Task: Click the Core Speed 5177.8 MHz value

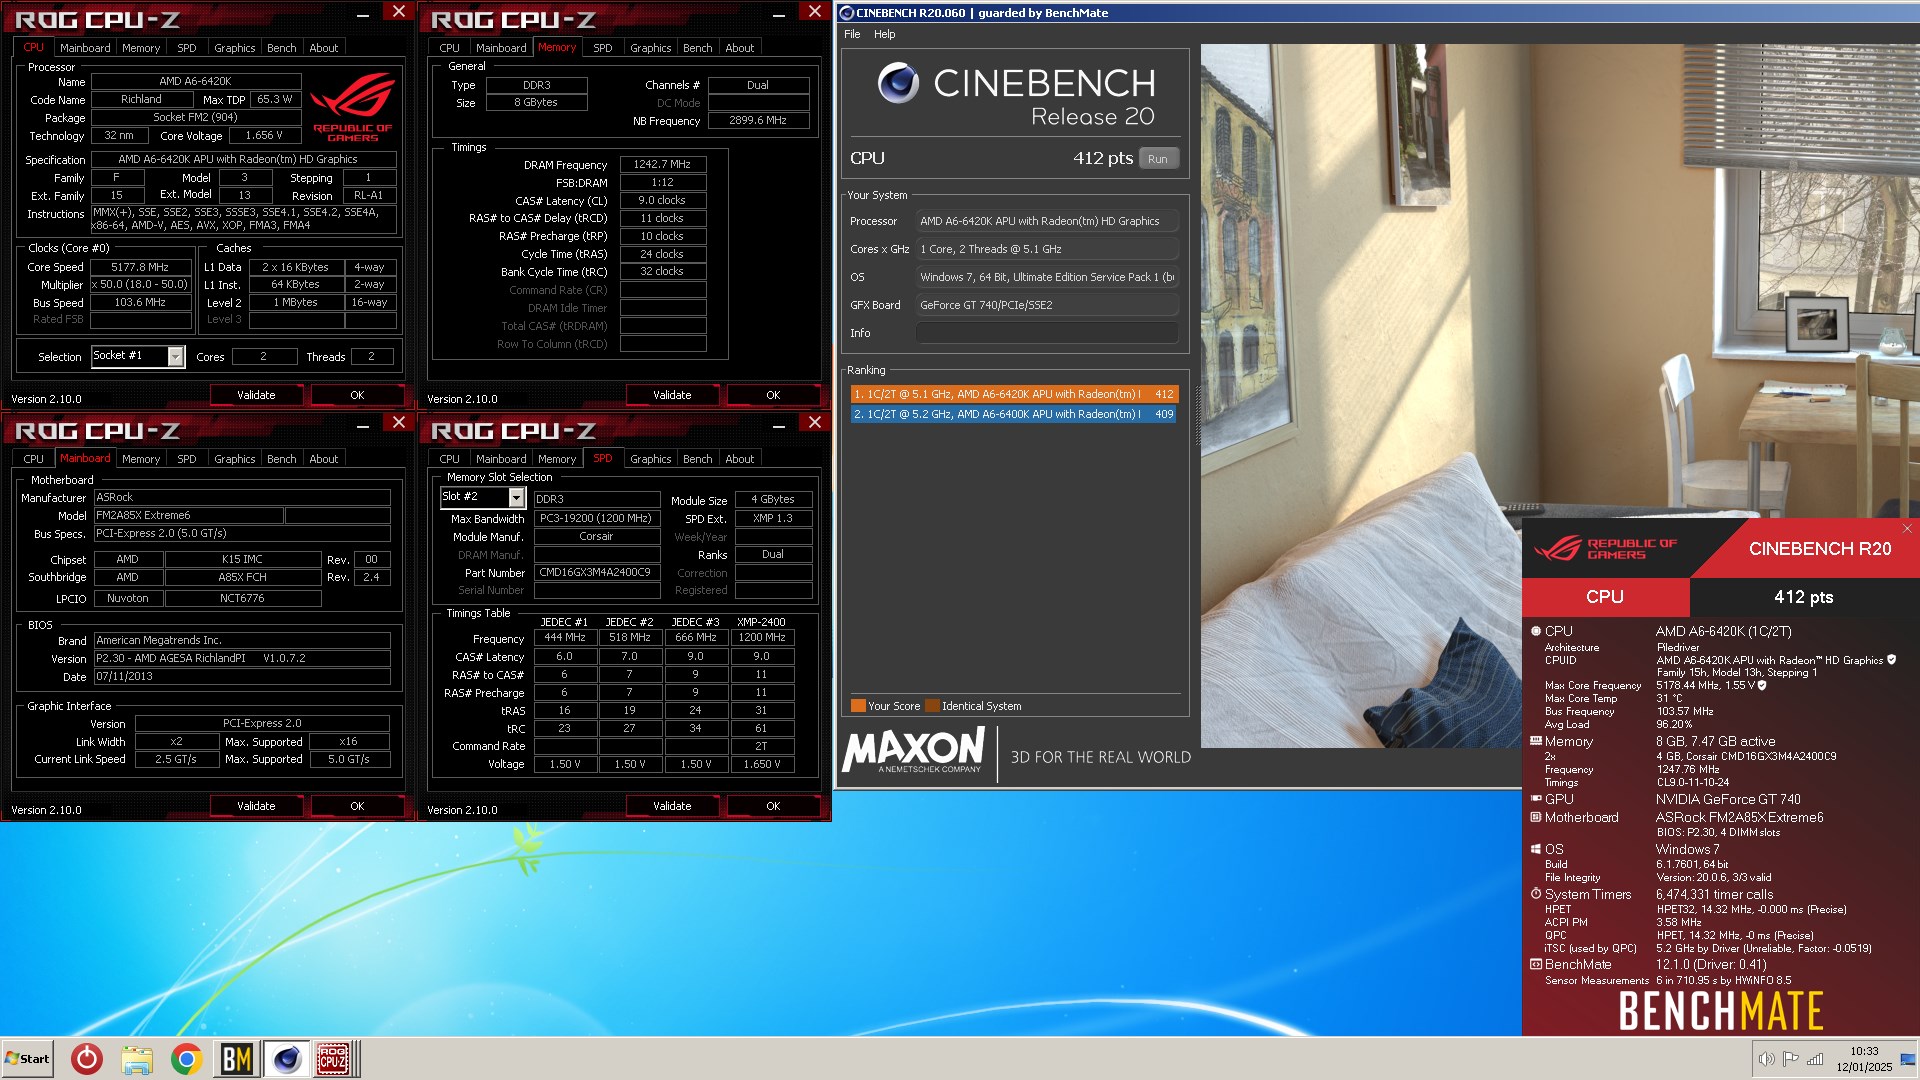Action: (x=140, y=267)
